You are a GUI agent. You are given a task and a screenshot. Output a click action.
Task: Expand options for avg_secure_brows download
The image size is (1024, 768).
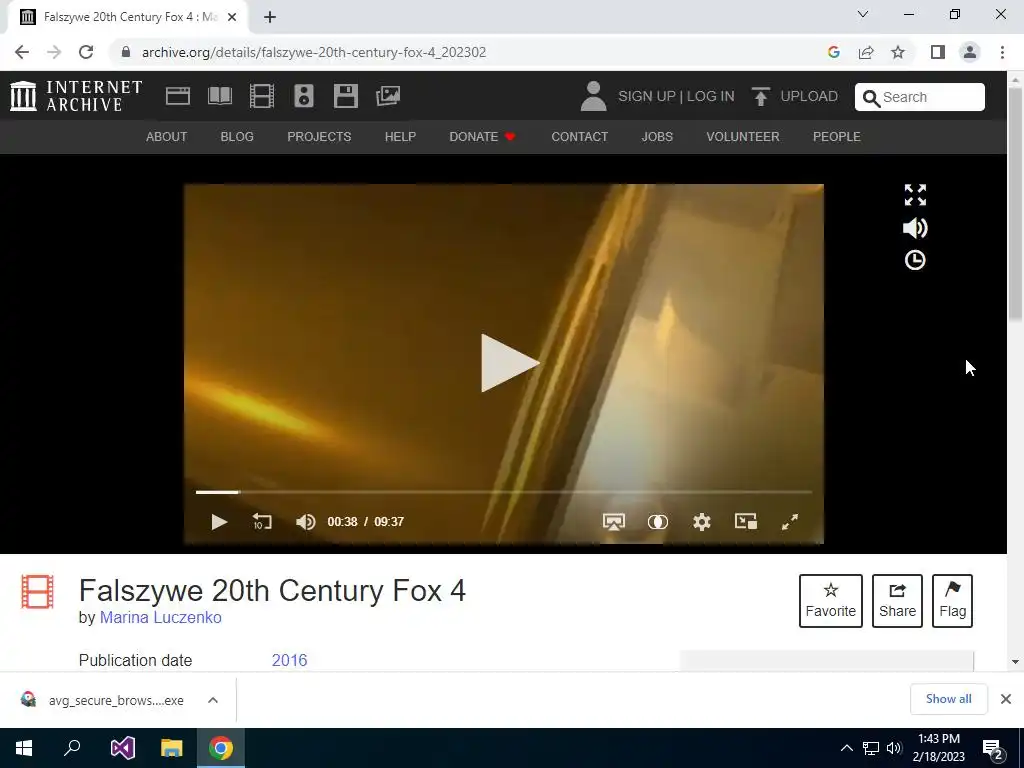(x=213, y=700)
